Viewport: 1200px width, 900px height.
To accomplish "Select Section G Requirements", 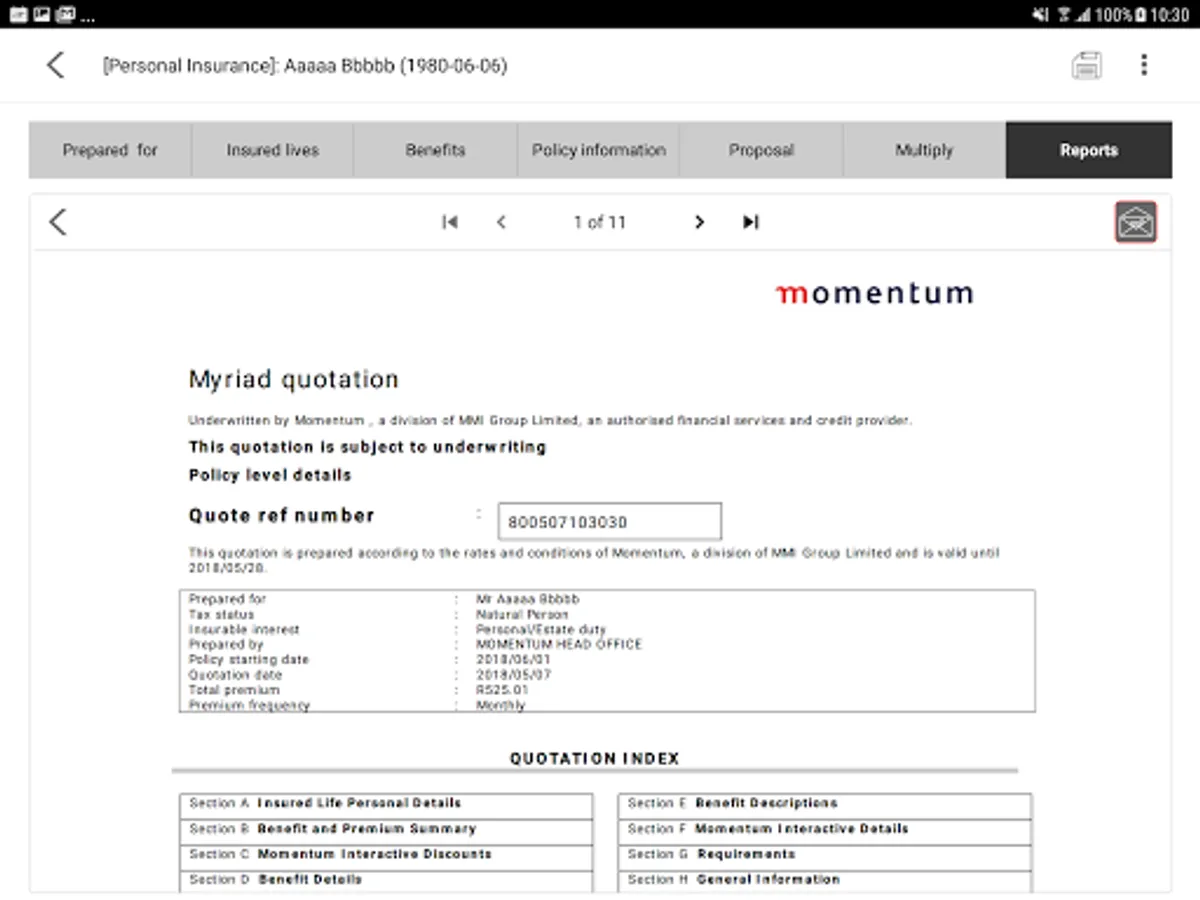I will pos(825,855).
